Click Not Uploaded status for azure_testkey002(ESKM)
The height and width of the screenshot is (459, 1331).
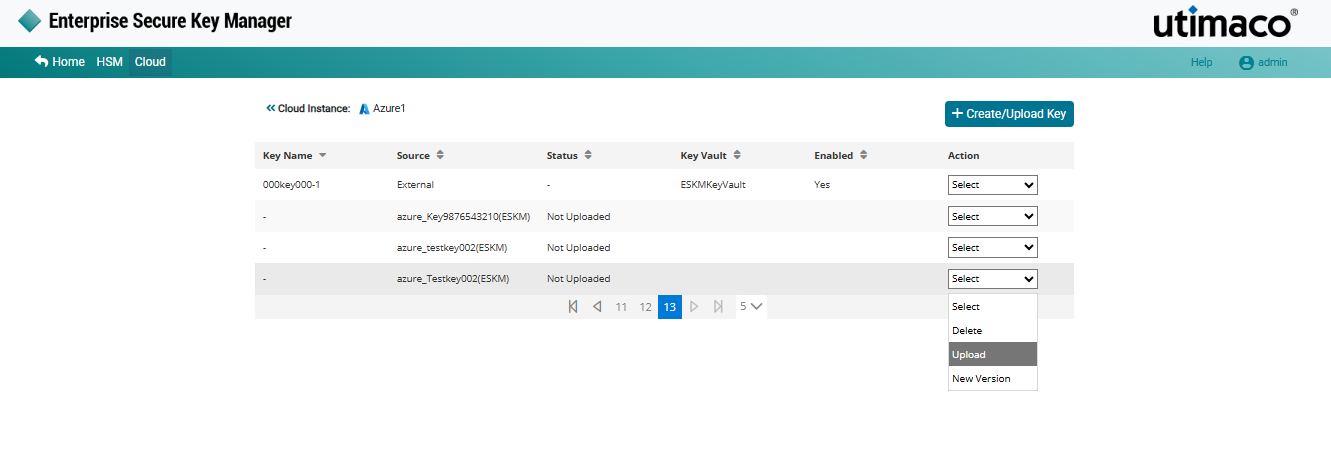click(x=578, y=247)
